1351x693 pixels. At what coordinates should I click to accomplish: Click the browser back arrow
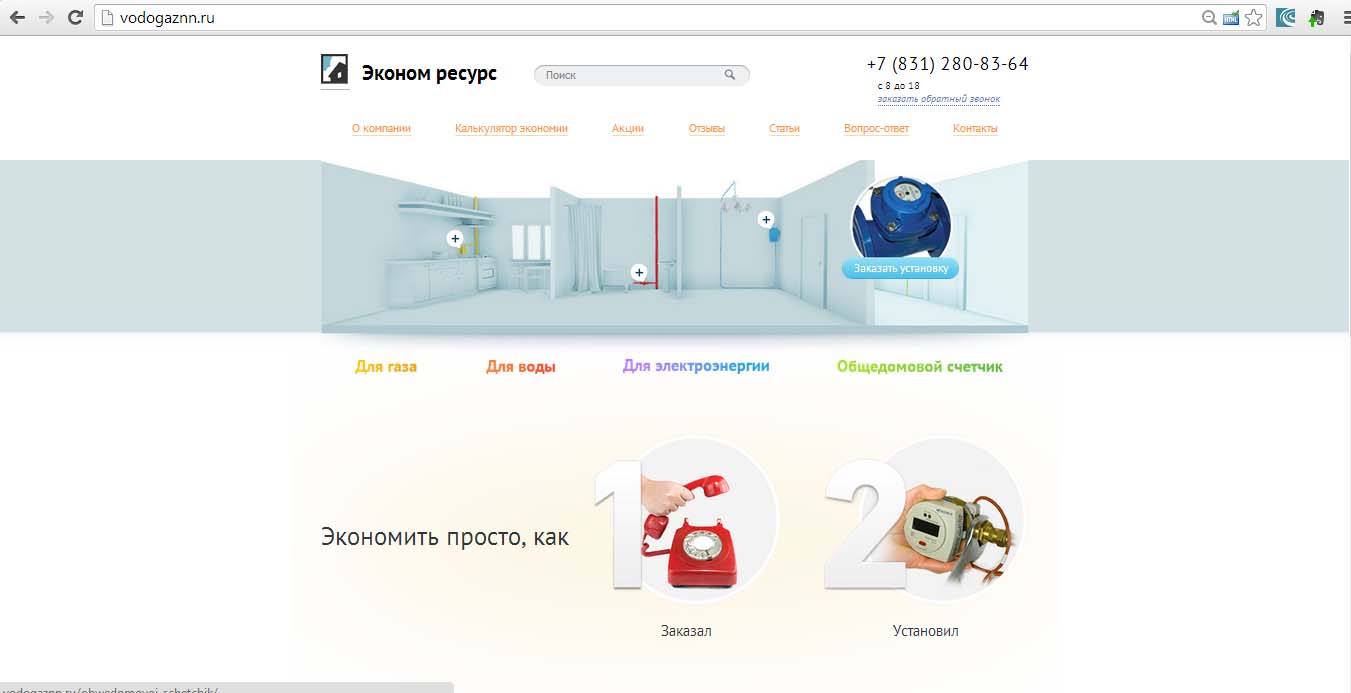coord(17,17)
